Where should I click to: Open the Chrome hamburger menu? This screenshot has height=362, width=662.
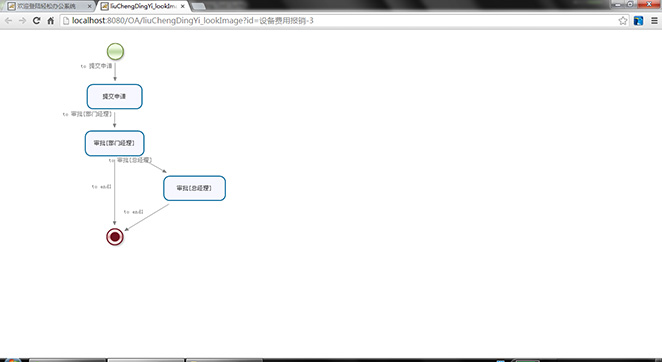point(654,21)
